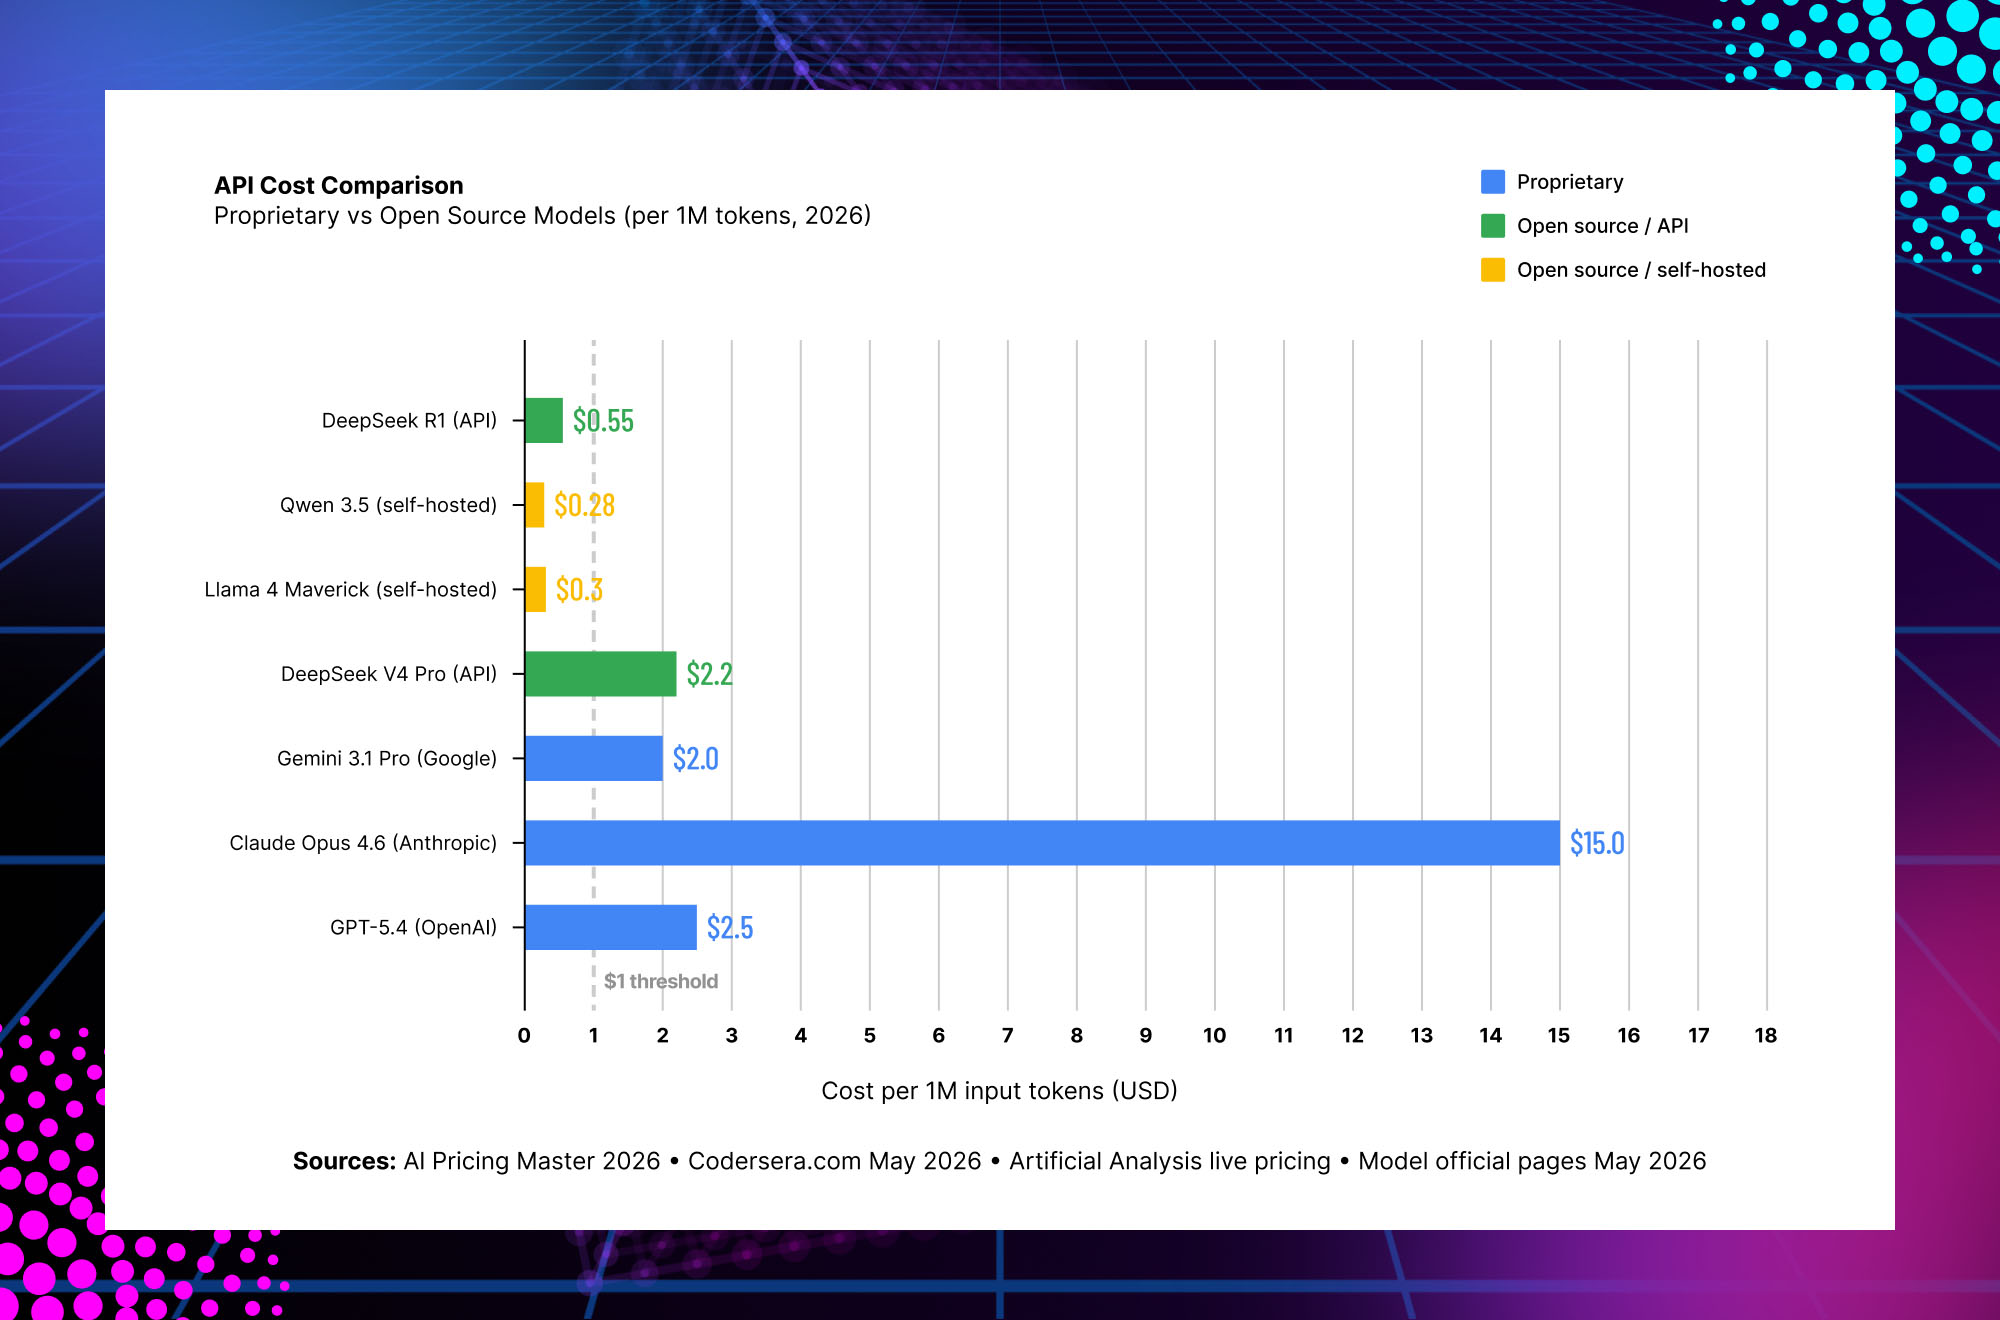The width and height of the screenshot is (2000, 1320).
Task: Click the bold 'Sources:' label
Action: click(345, 1161)
